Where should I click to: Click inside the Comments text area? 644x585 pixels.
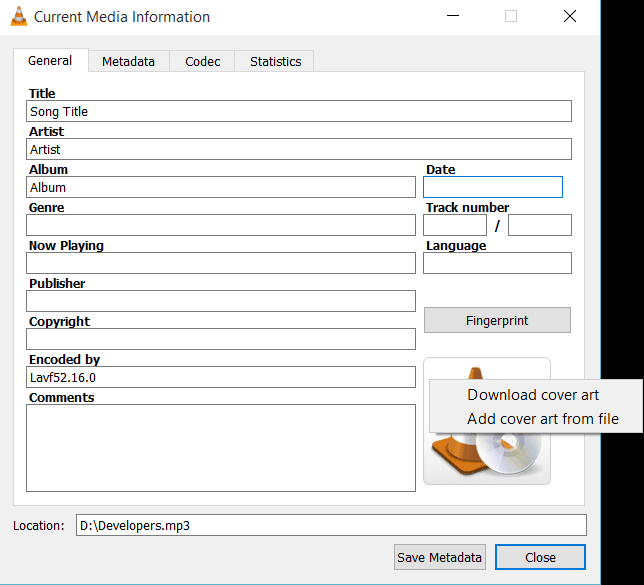[220, 447]
